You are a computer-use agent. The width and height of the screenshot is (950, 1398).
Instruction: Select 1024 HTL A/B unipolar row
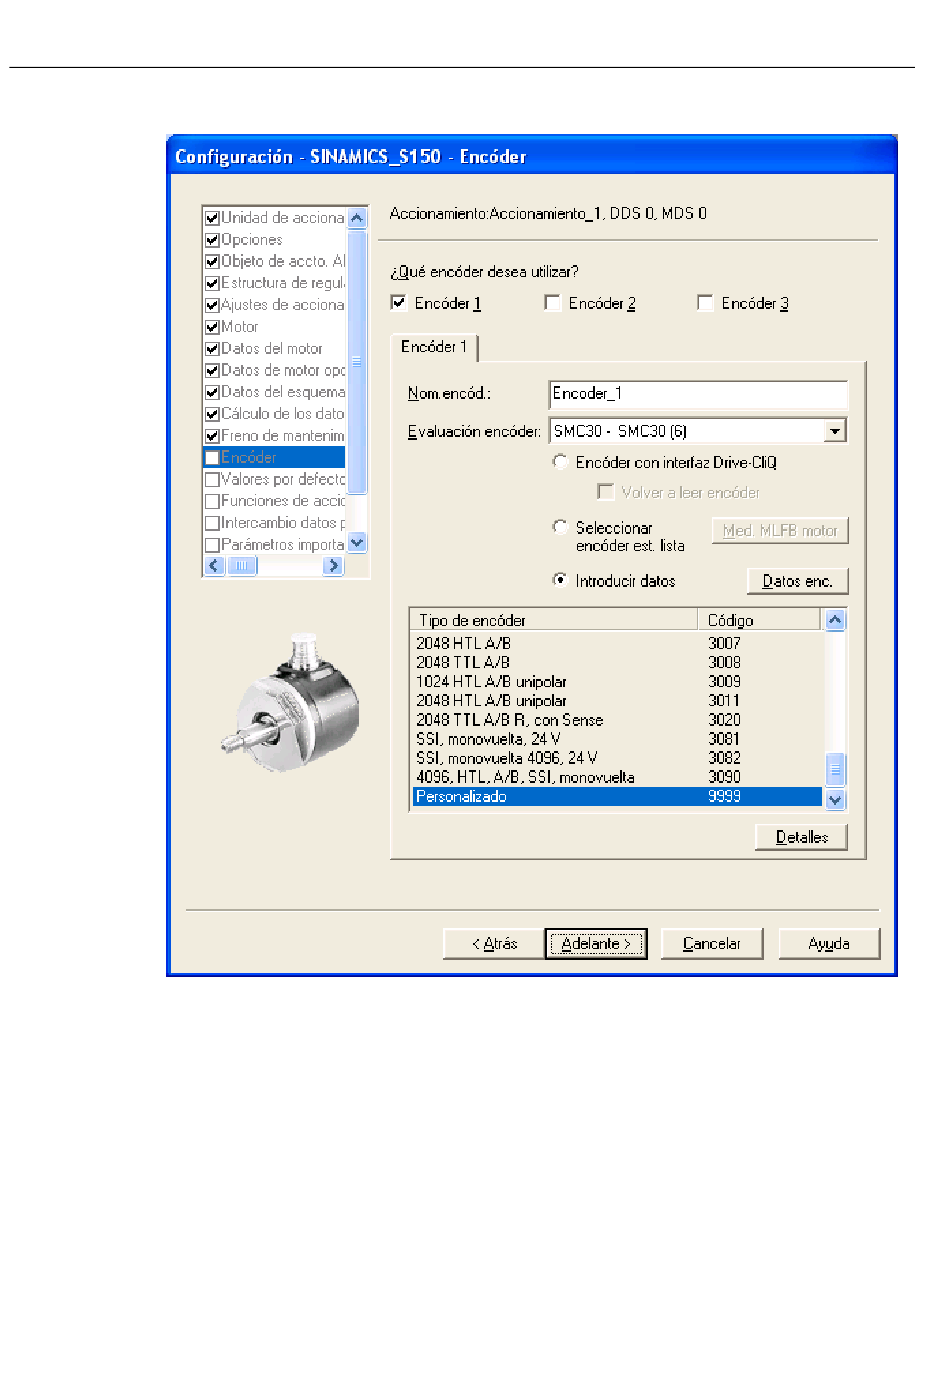[617, 681]
